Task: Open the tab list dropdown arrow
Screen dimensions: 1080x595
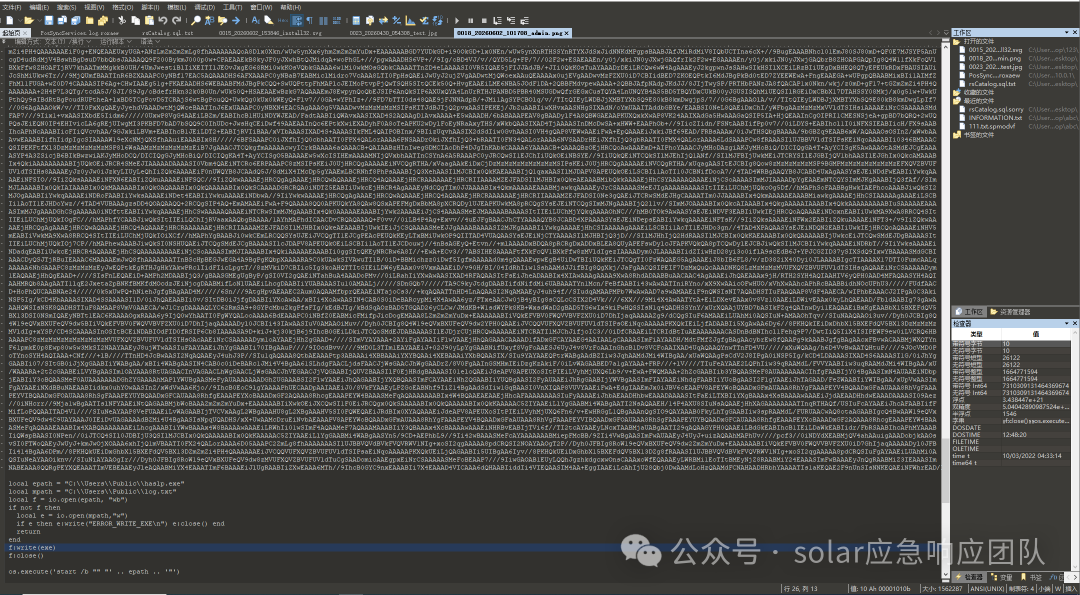Action: 946,32
